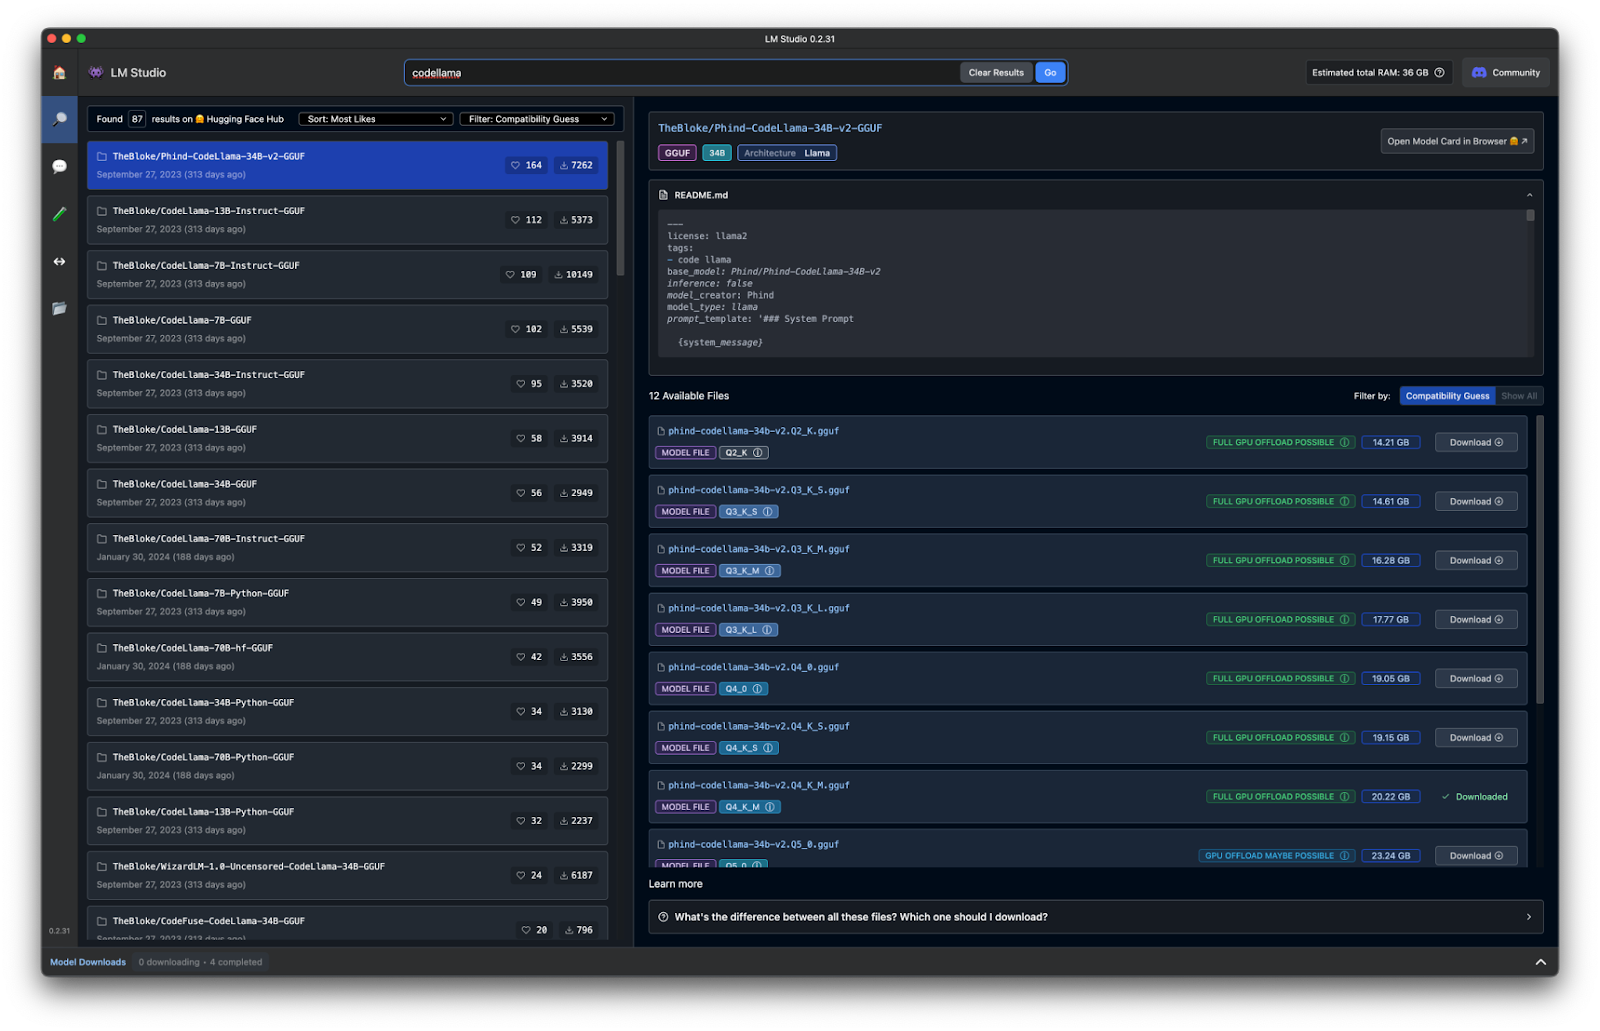
Task: Select TheBloke/Phind-CodeLlama-34B-v2-GGUF result
Action: tap(347, 165)
